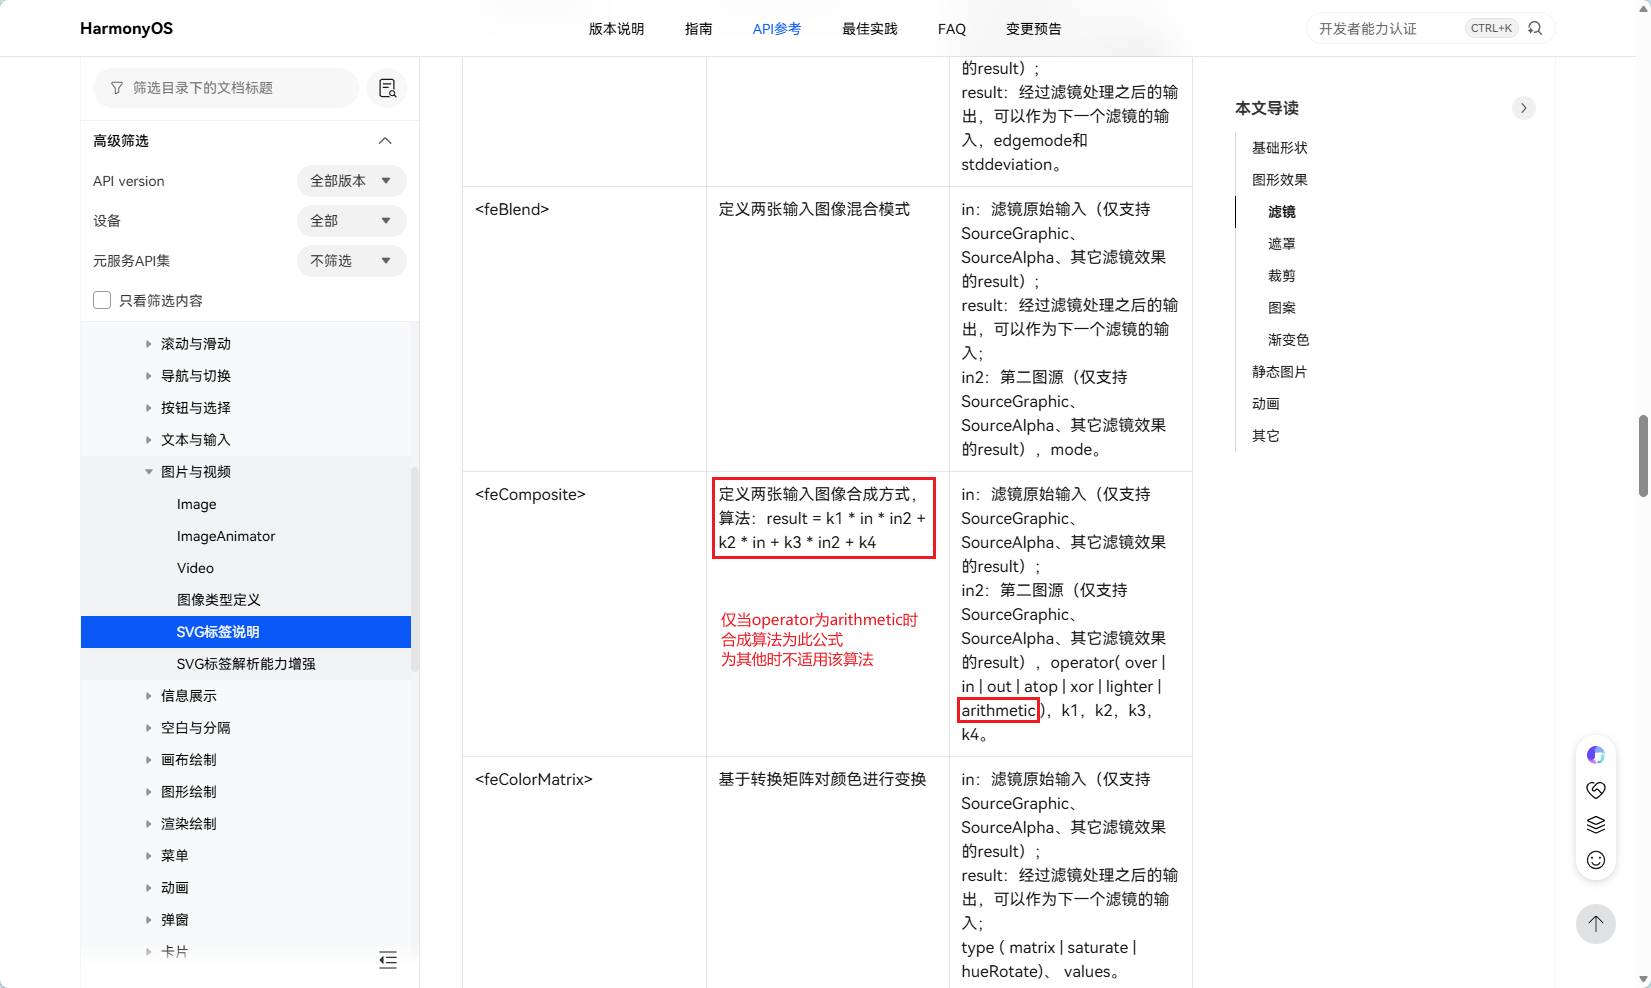Screen dimensions: 1651x988
Task: Select the API参考 top tab
Action: point(777,29)
